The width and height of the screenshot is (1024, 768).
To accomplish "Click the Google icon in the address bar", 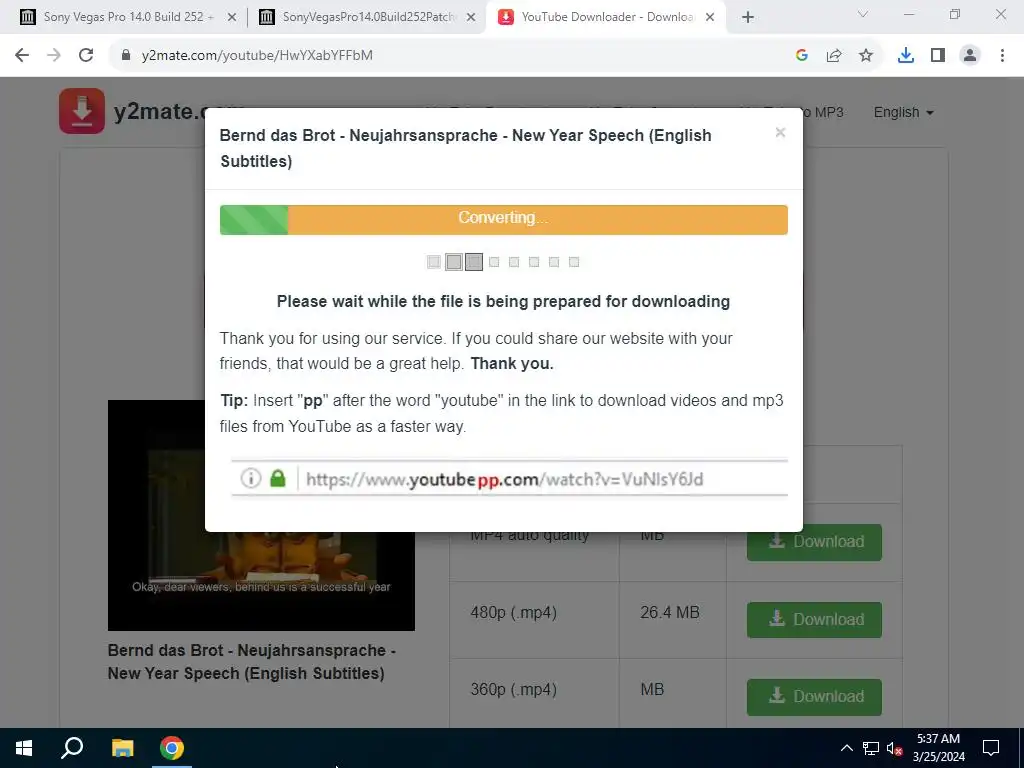I will coord(802,56).
